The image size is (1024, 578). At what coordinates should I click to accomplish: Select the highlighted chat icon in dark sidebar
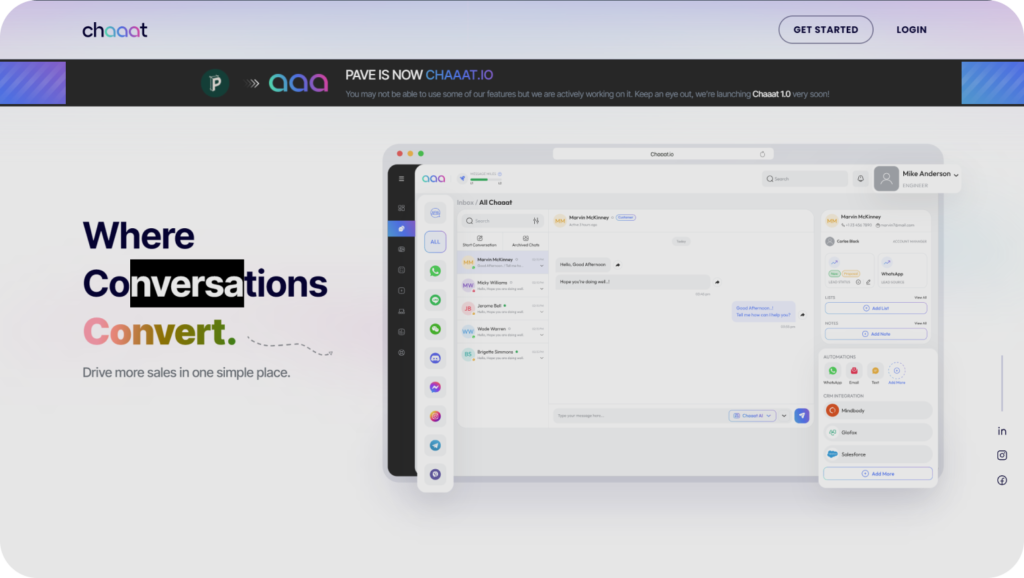tap(401, 229)
